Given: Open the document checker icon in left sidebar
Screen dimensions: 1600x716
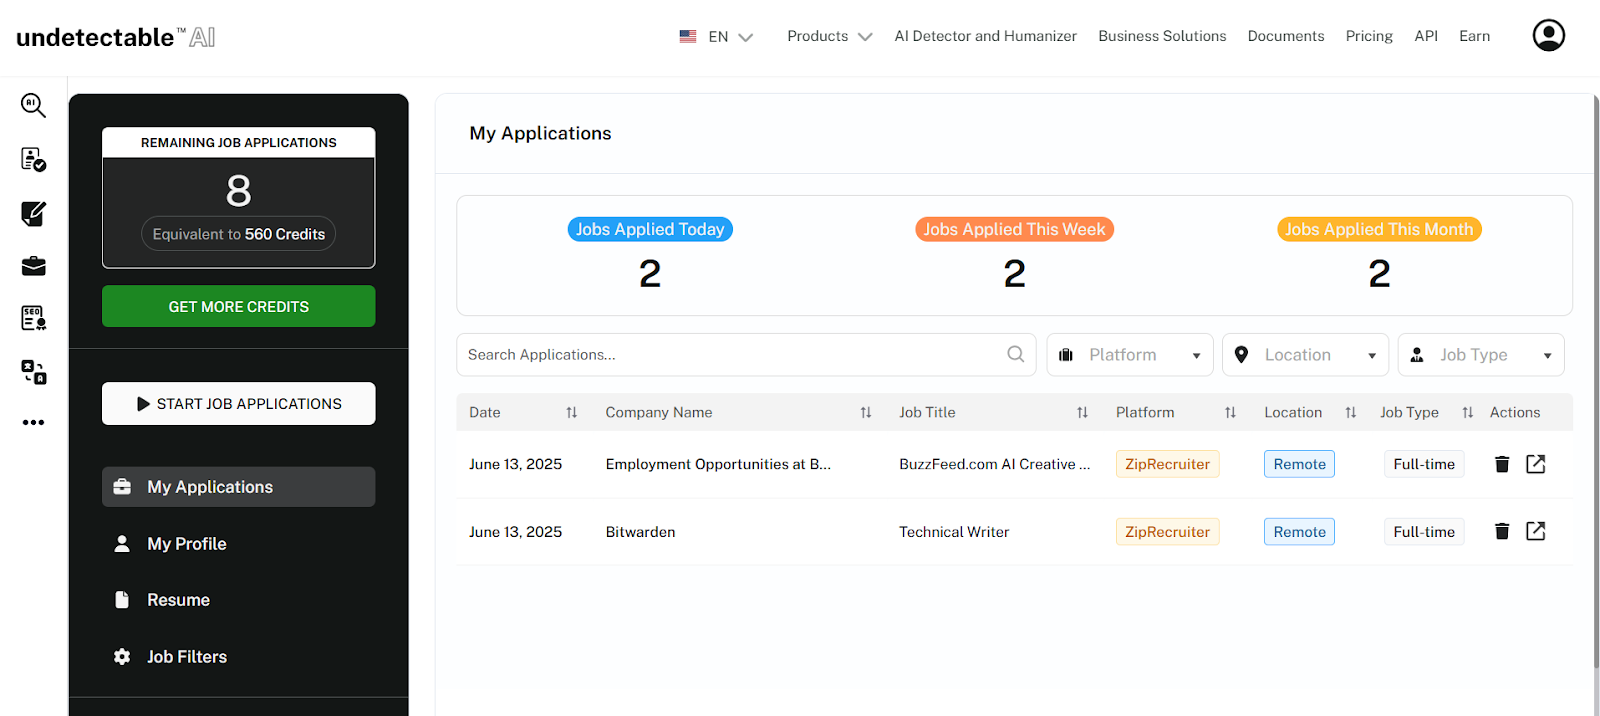Looking at the screenshot, I should tap(34, 159).
